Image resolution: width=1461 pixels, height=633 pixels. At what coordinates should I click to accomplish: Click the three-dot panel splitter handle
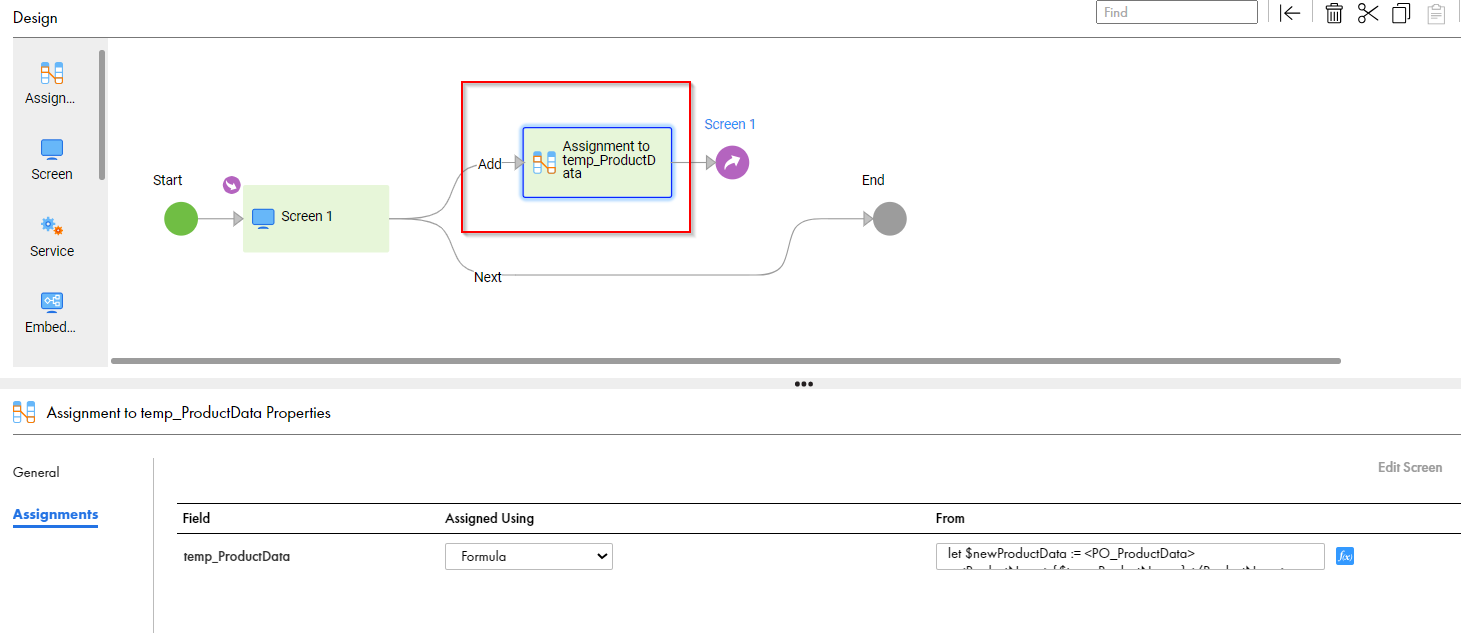tap(803, 383)
